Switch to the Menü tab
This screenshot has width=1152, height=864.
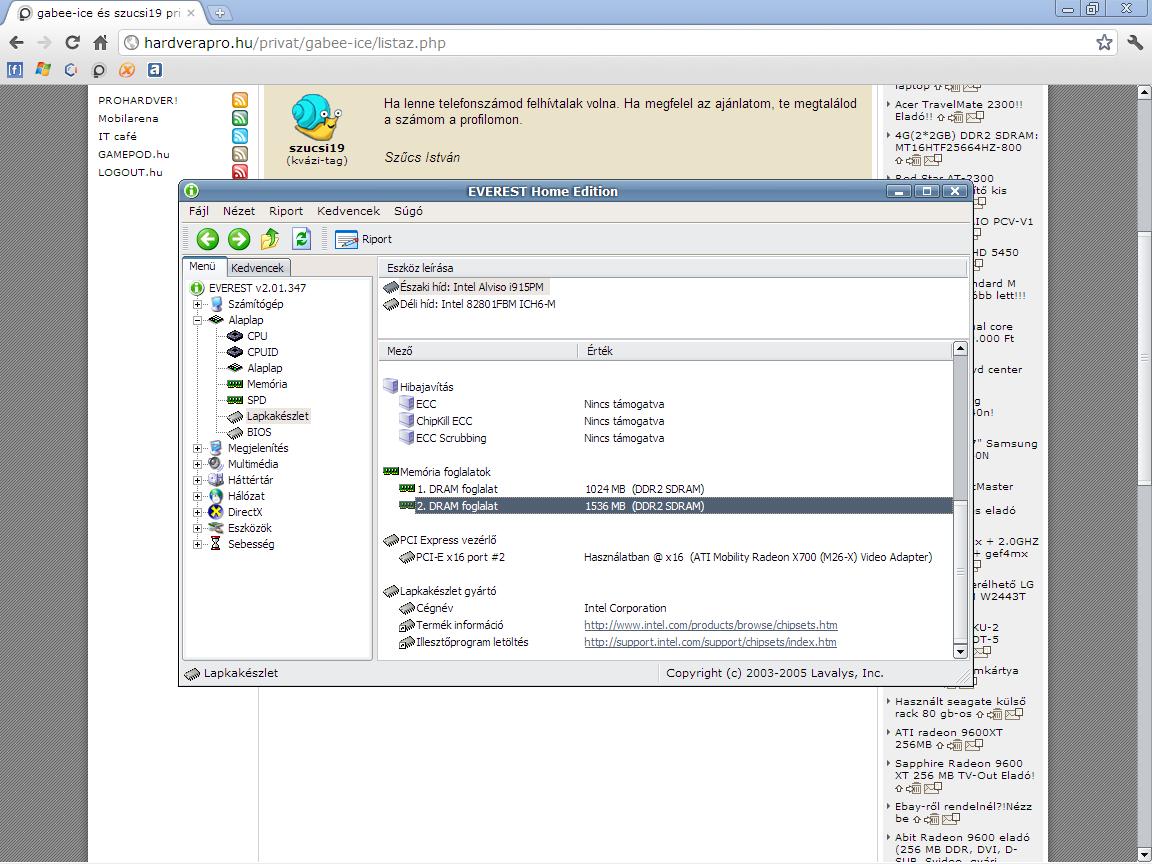pos(203,266)
